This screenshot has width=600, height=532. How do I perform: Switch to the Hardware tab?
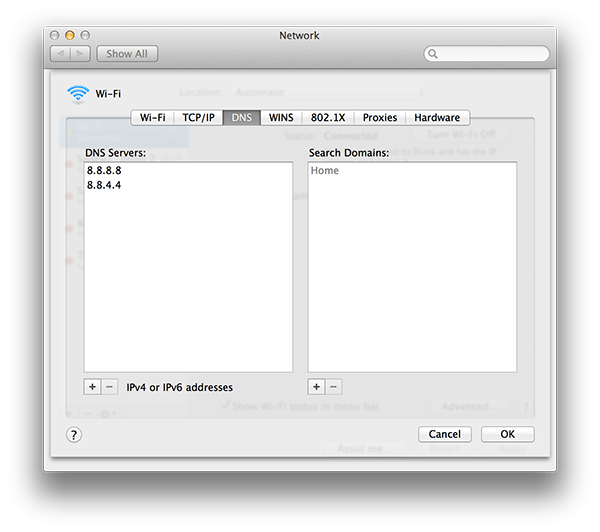coord(437,117)
